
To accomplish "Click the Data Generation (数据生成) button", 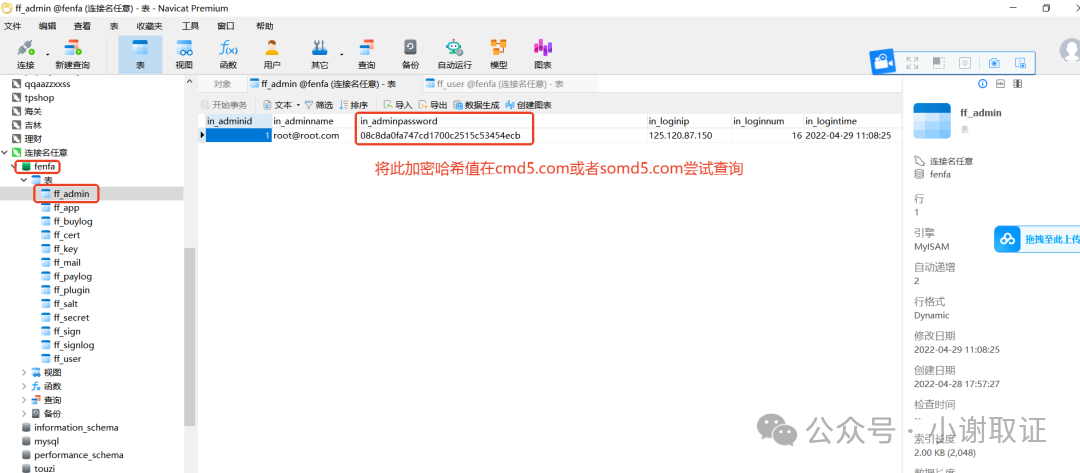I will pyautogui.click(x=476, y=105).
